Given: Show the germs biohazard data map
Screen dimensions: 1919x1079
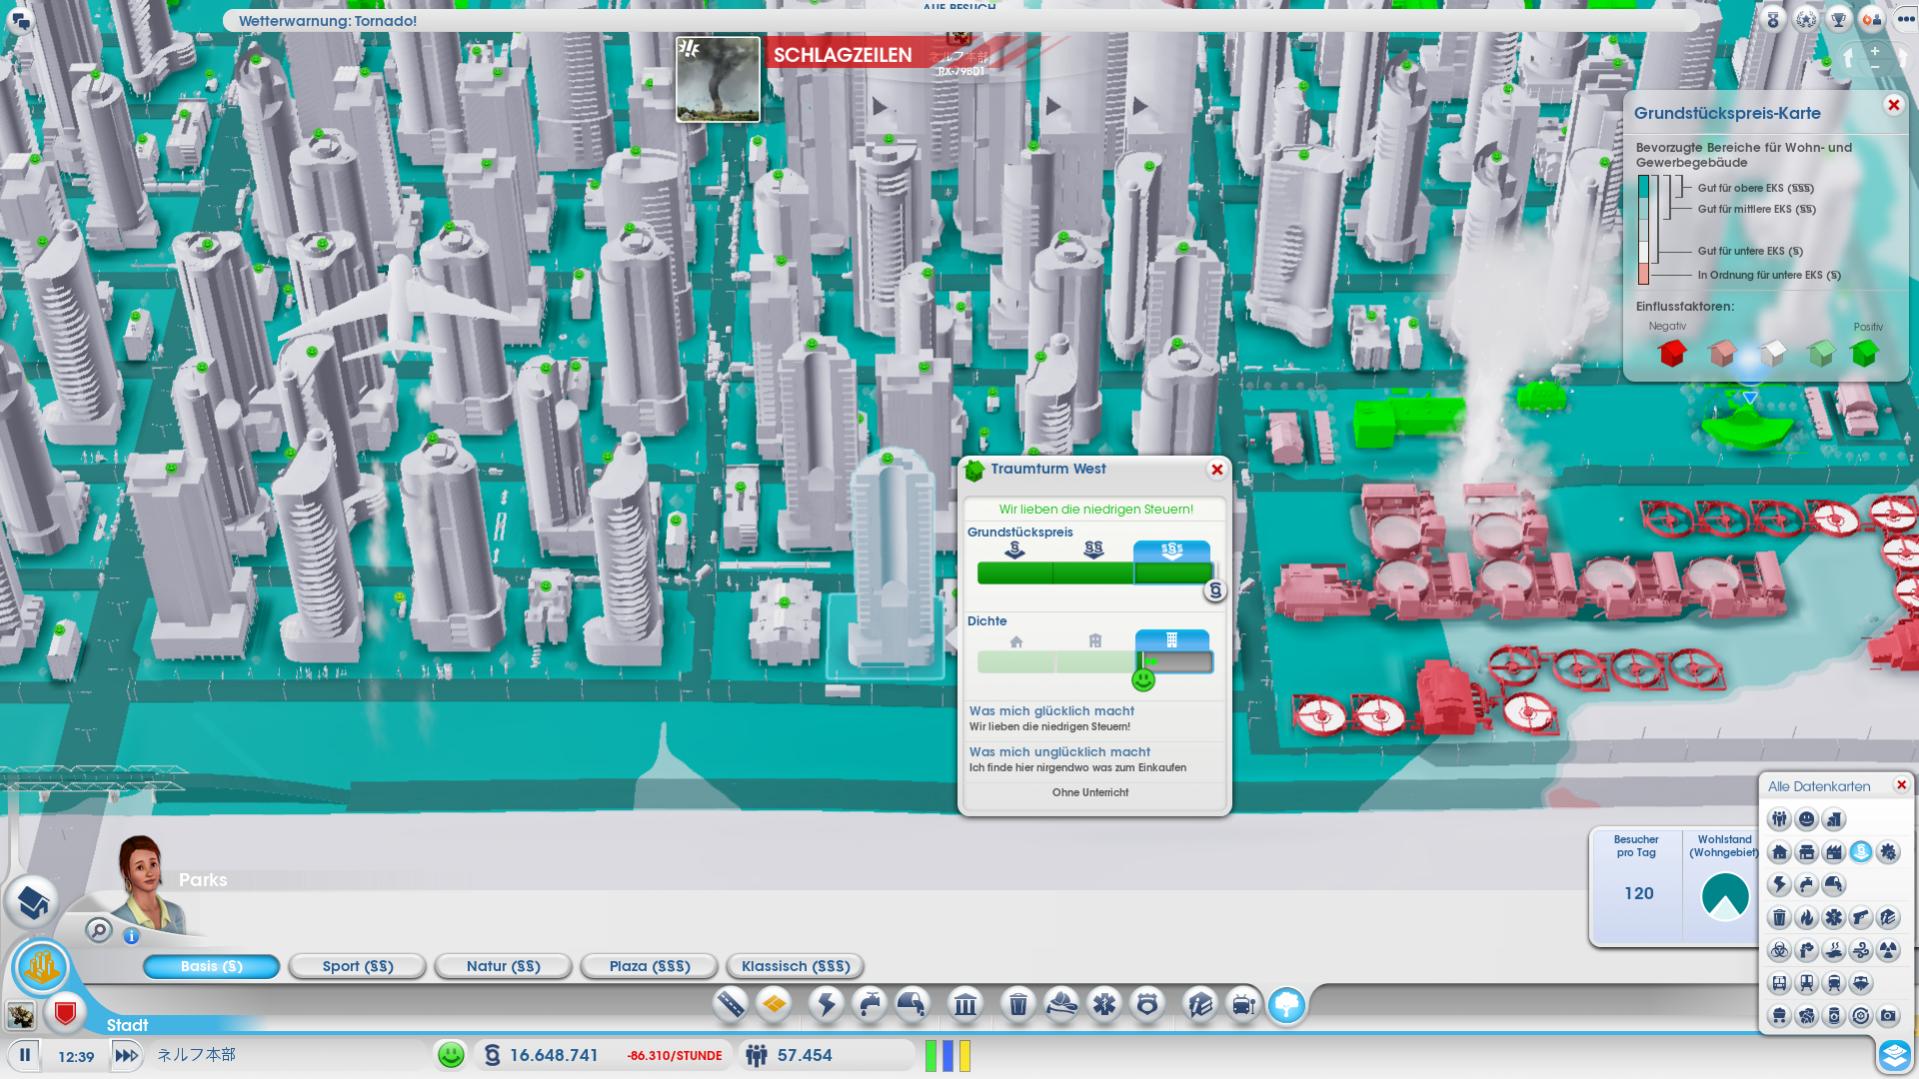Looking at the screenshot, I should click(1779, 950).
